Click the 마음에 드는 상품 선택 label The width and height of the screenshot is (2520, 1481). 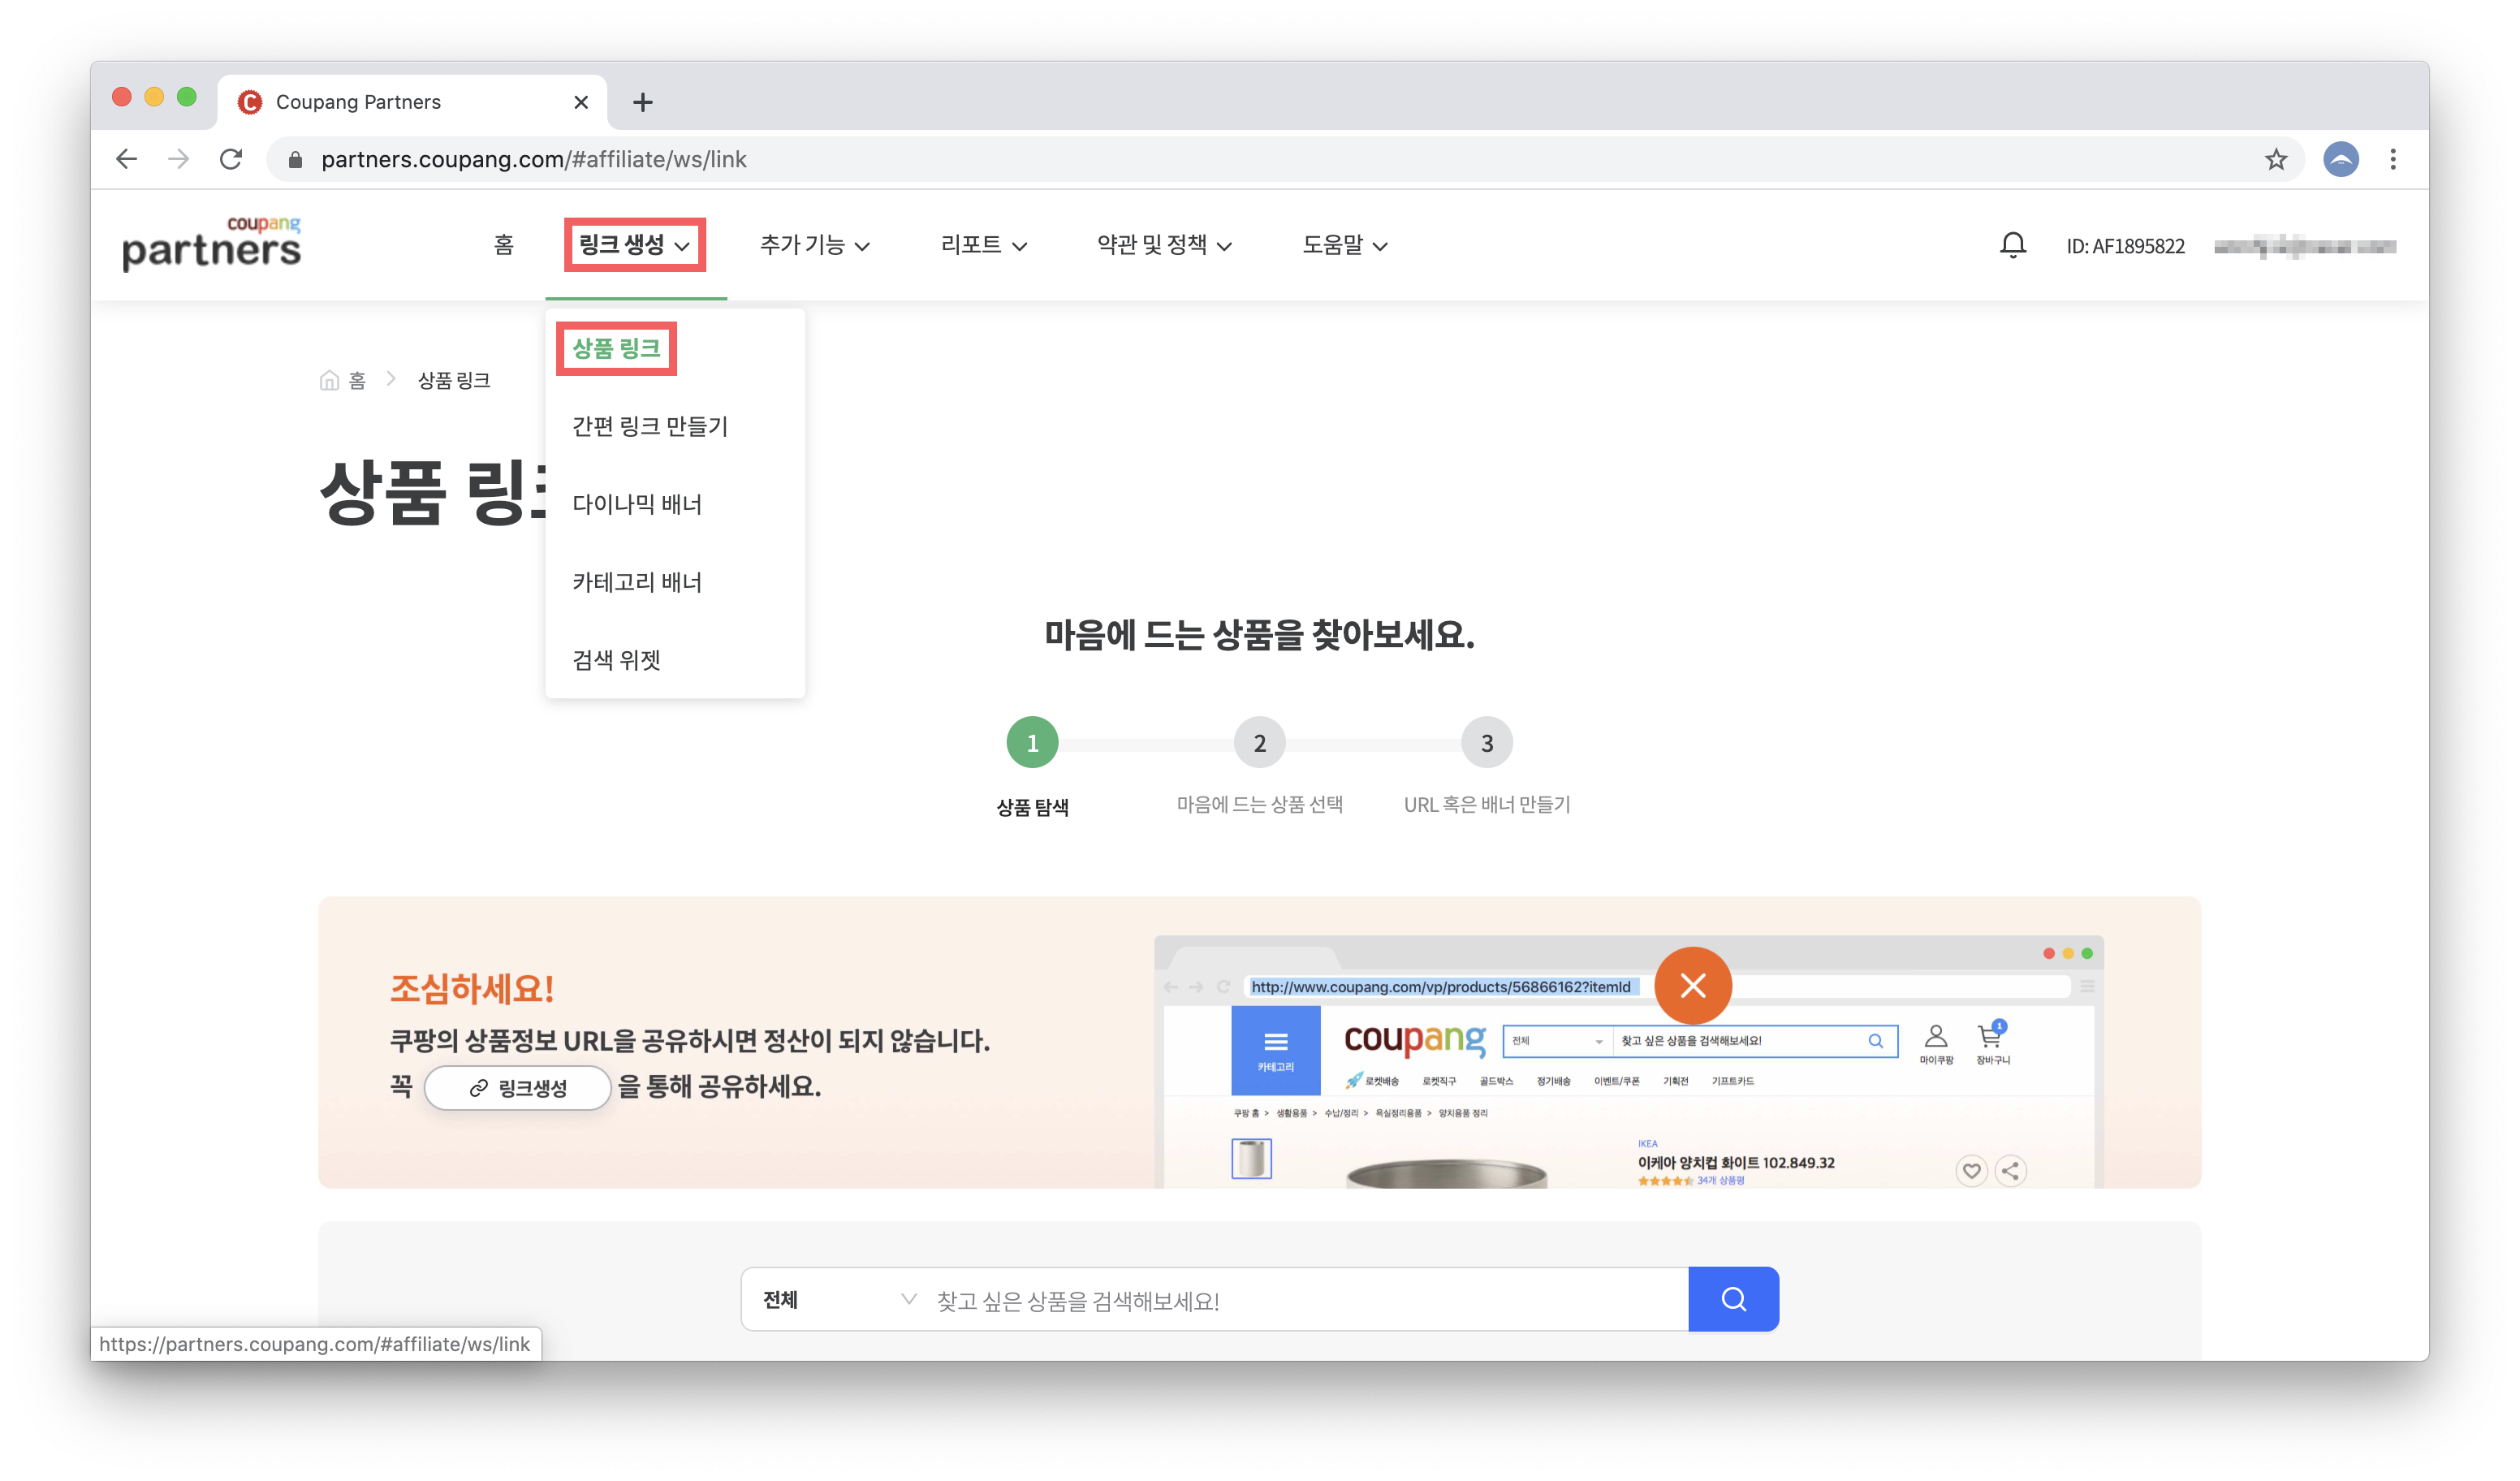coord(1259,804)
